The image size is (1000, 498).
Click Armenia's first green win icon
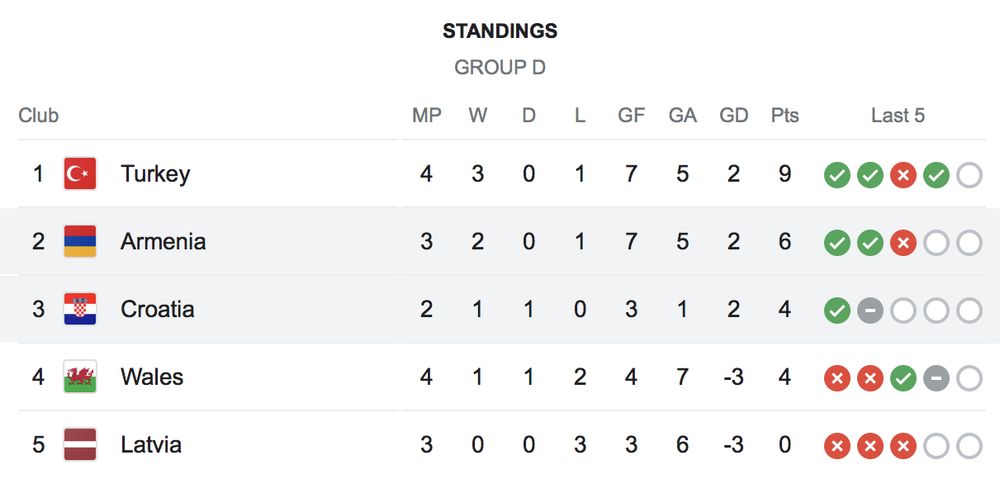tap(837, 243)
